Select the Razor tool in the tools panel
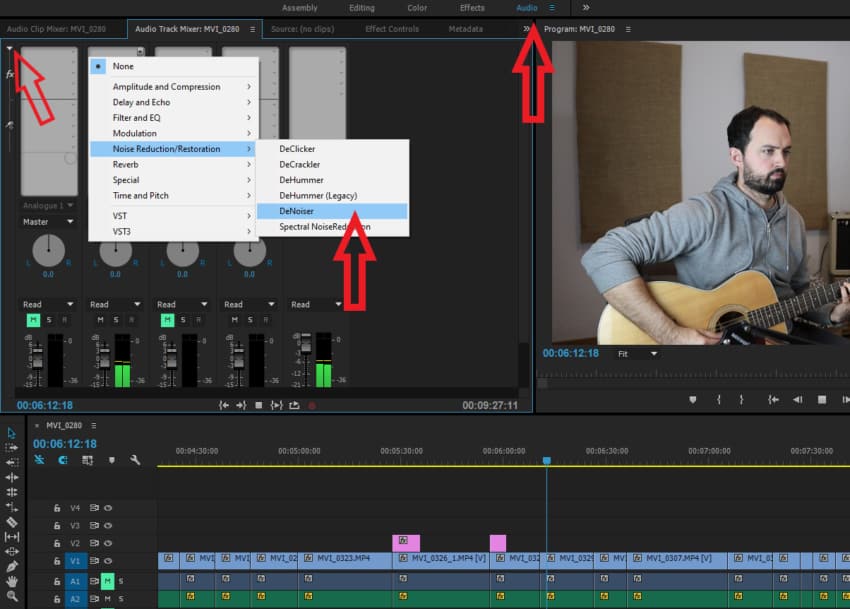 pyautogui.click(x=12, y=522)
